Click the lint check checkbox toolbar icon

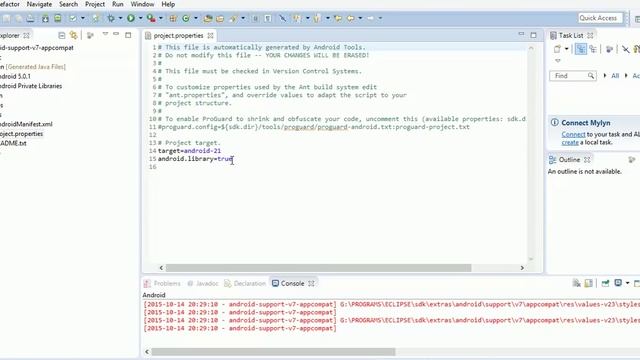73,18
